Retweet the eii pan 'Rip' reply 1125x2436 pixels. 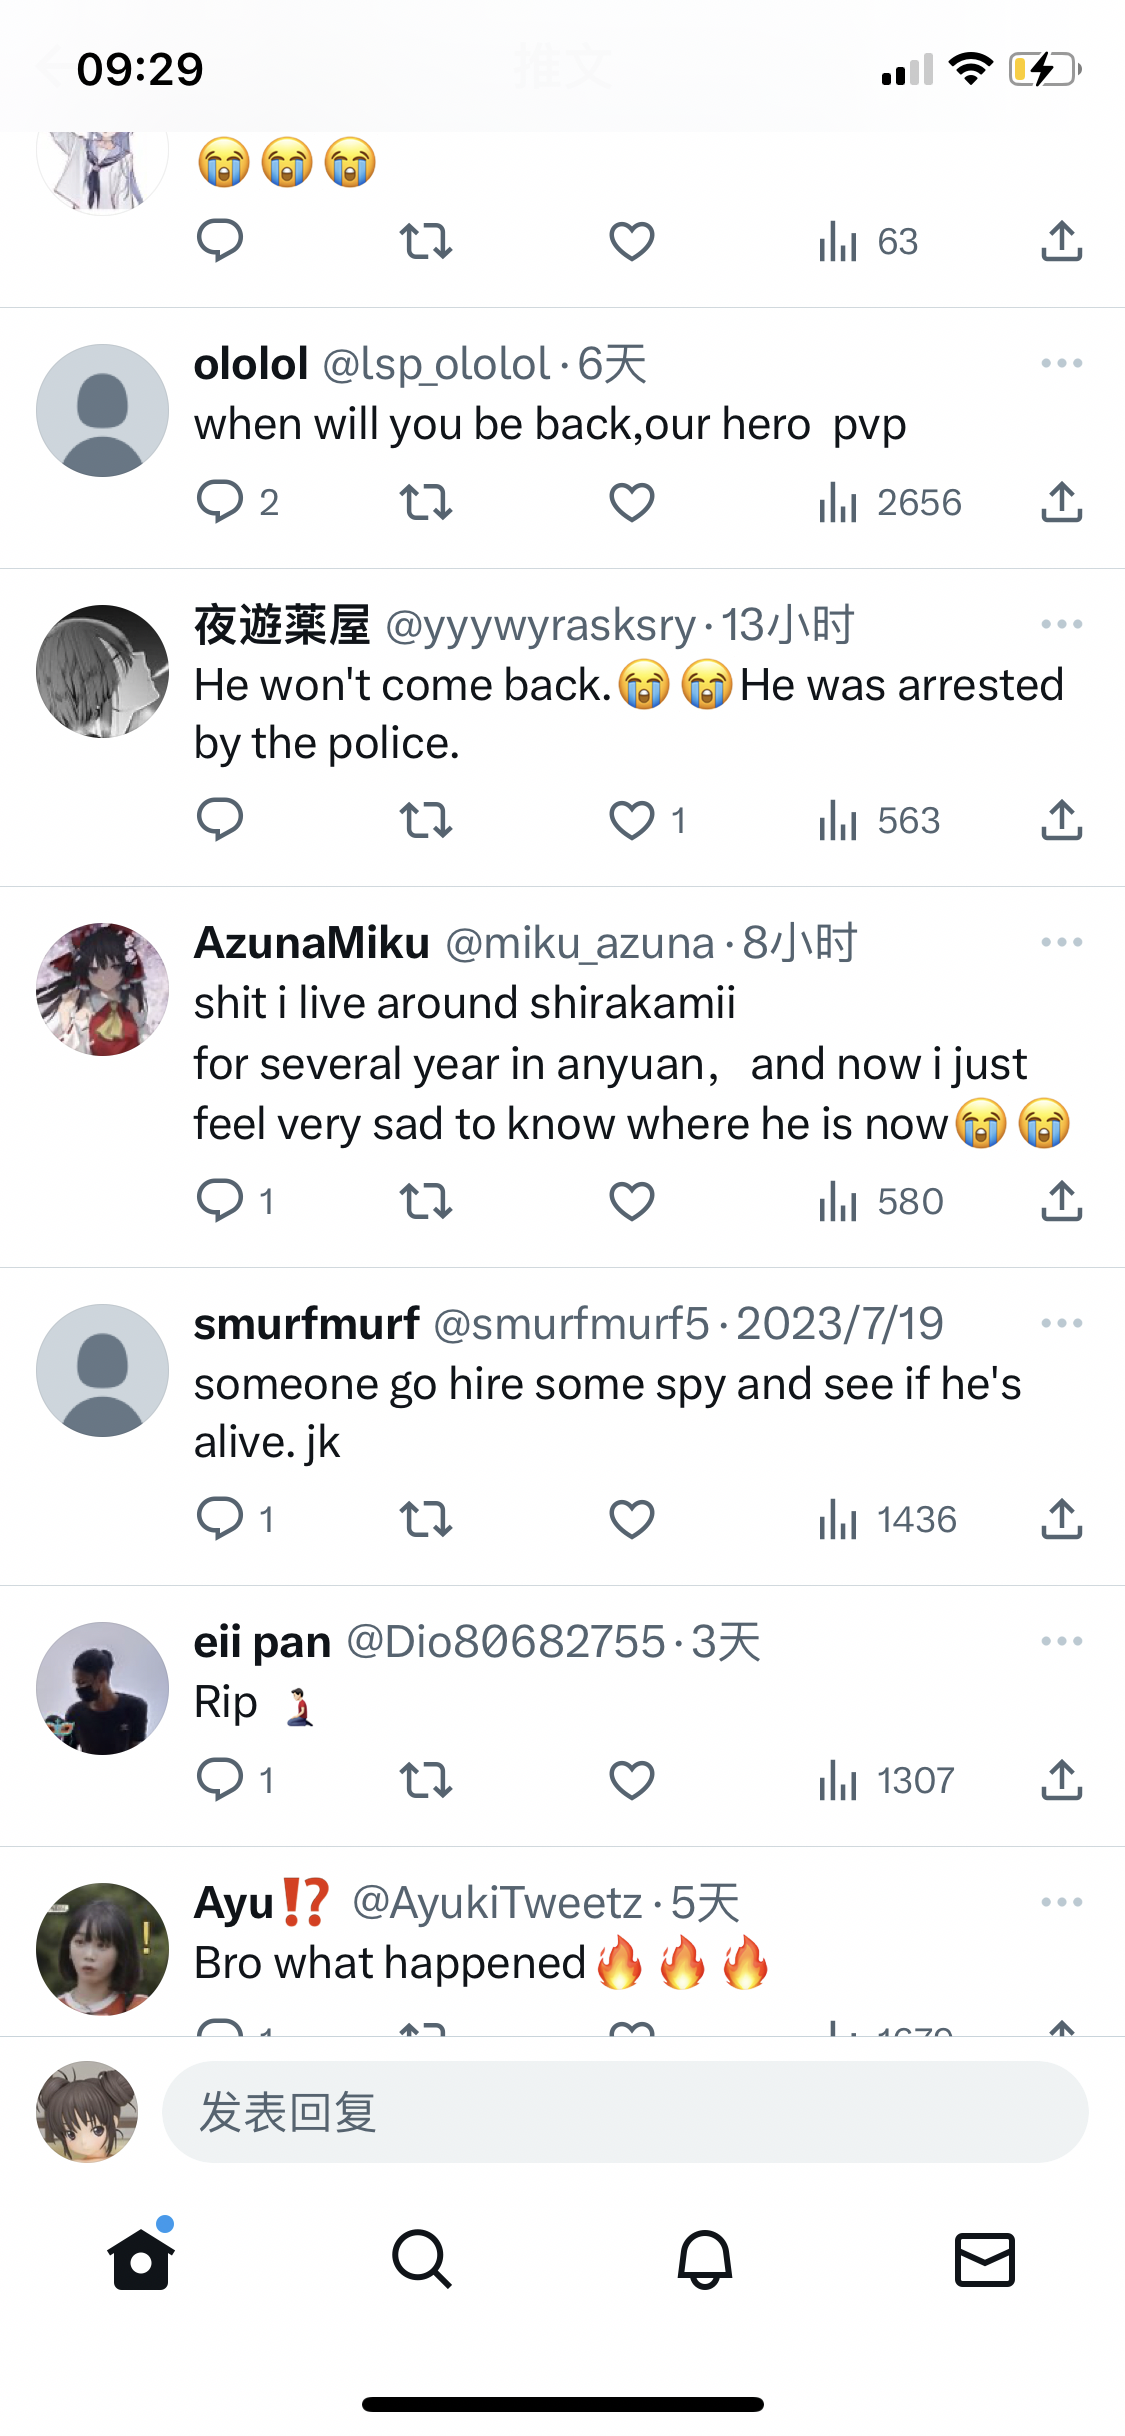click(x=426, y=1780)
